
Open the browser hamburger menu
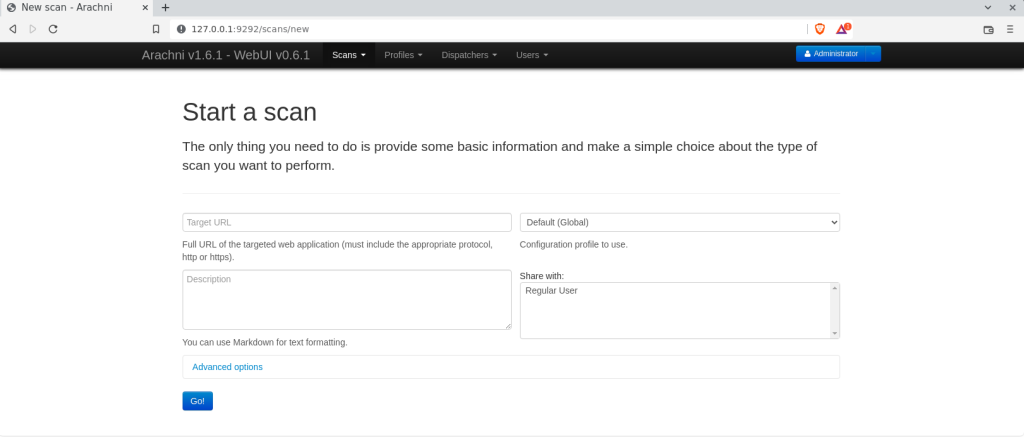tap(1010, 29)
